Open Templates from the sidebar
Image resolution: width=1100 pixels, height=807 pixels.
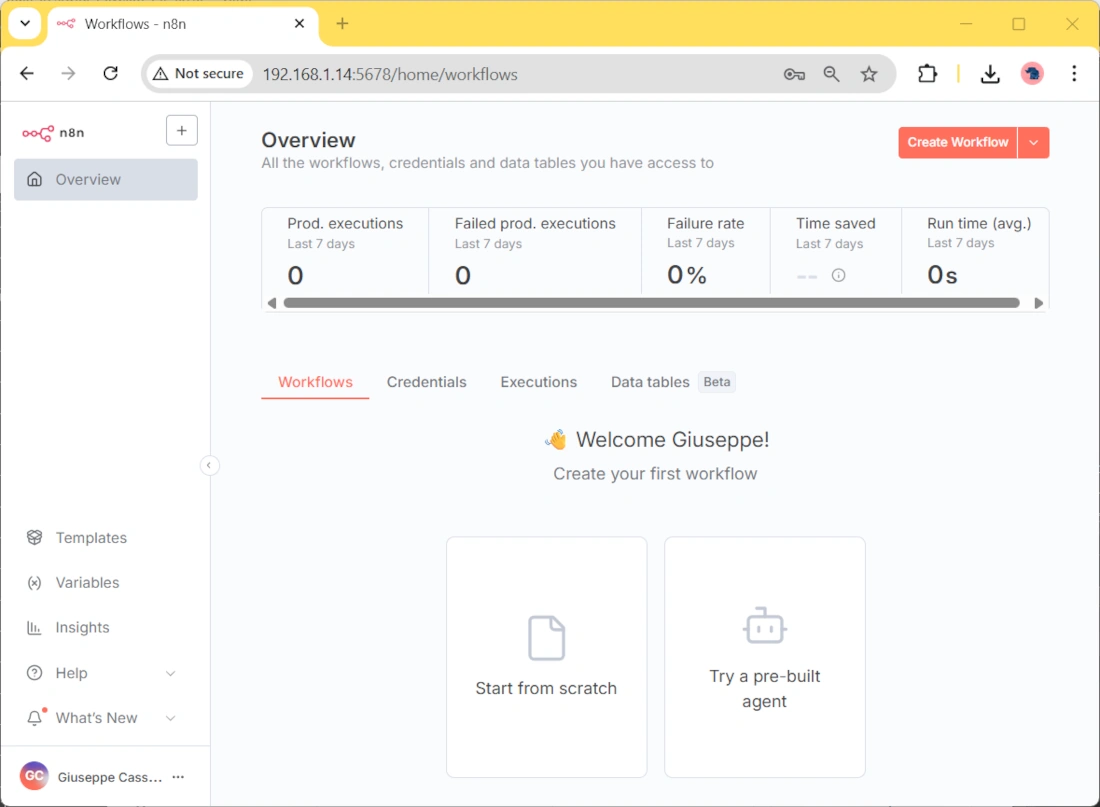click(x=91, y=538)
